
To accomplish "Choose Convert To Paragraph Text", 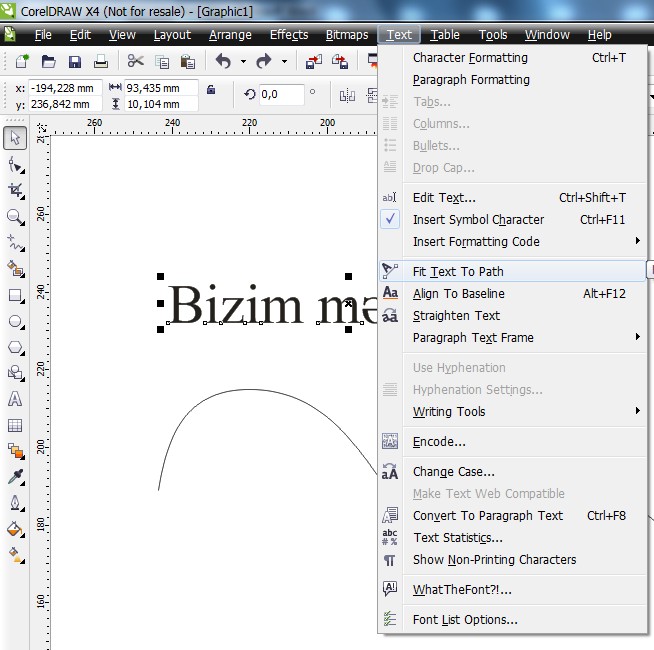I will coord(513,515).
